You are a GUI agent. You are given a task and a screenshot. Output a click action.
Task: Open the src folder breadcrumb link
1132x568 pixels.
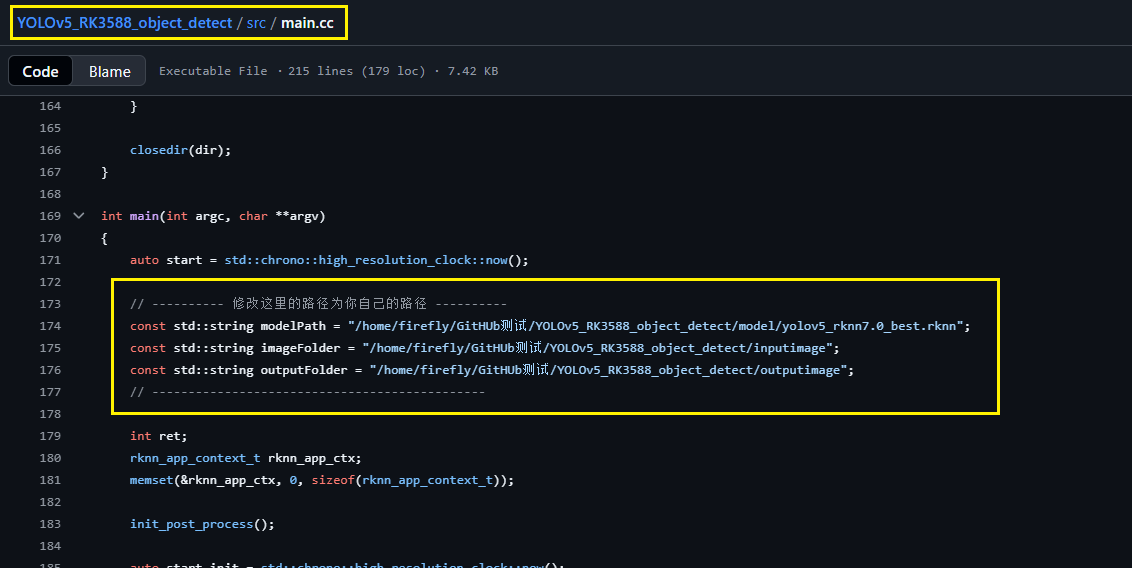tap(256, 23)
